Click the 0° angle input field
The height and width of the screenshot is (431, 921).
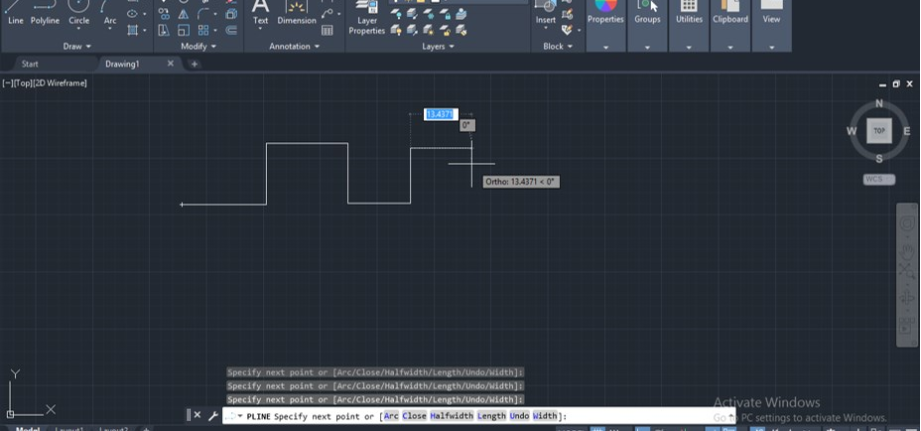coord(467,125)
